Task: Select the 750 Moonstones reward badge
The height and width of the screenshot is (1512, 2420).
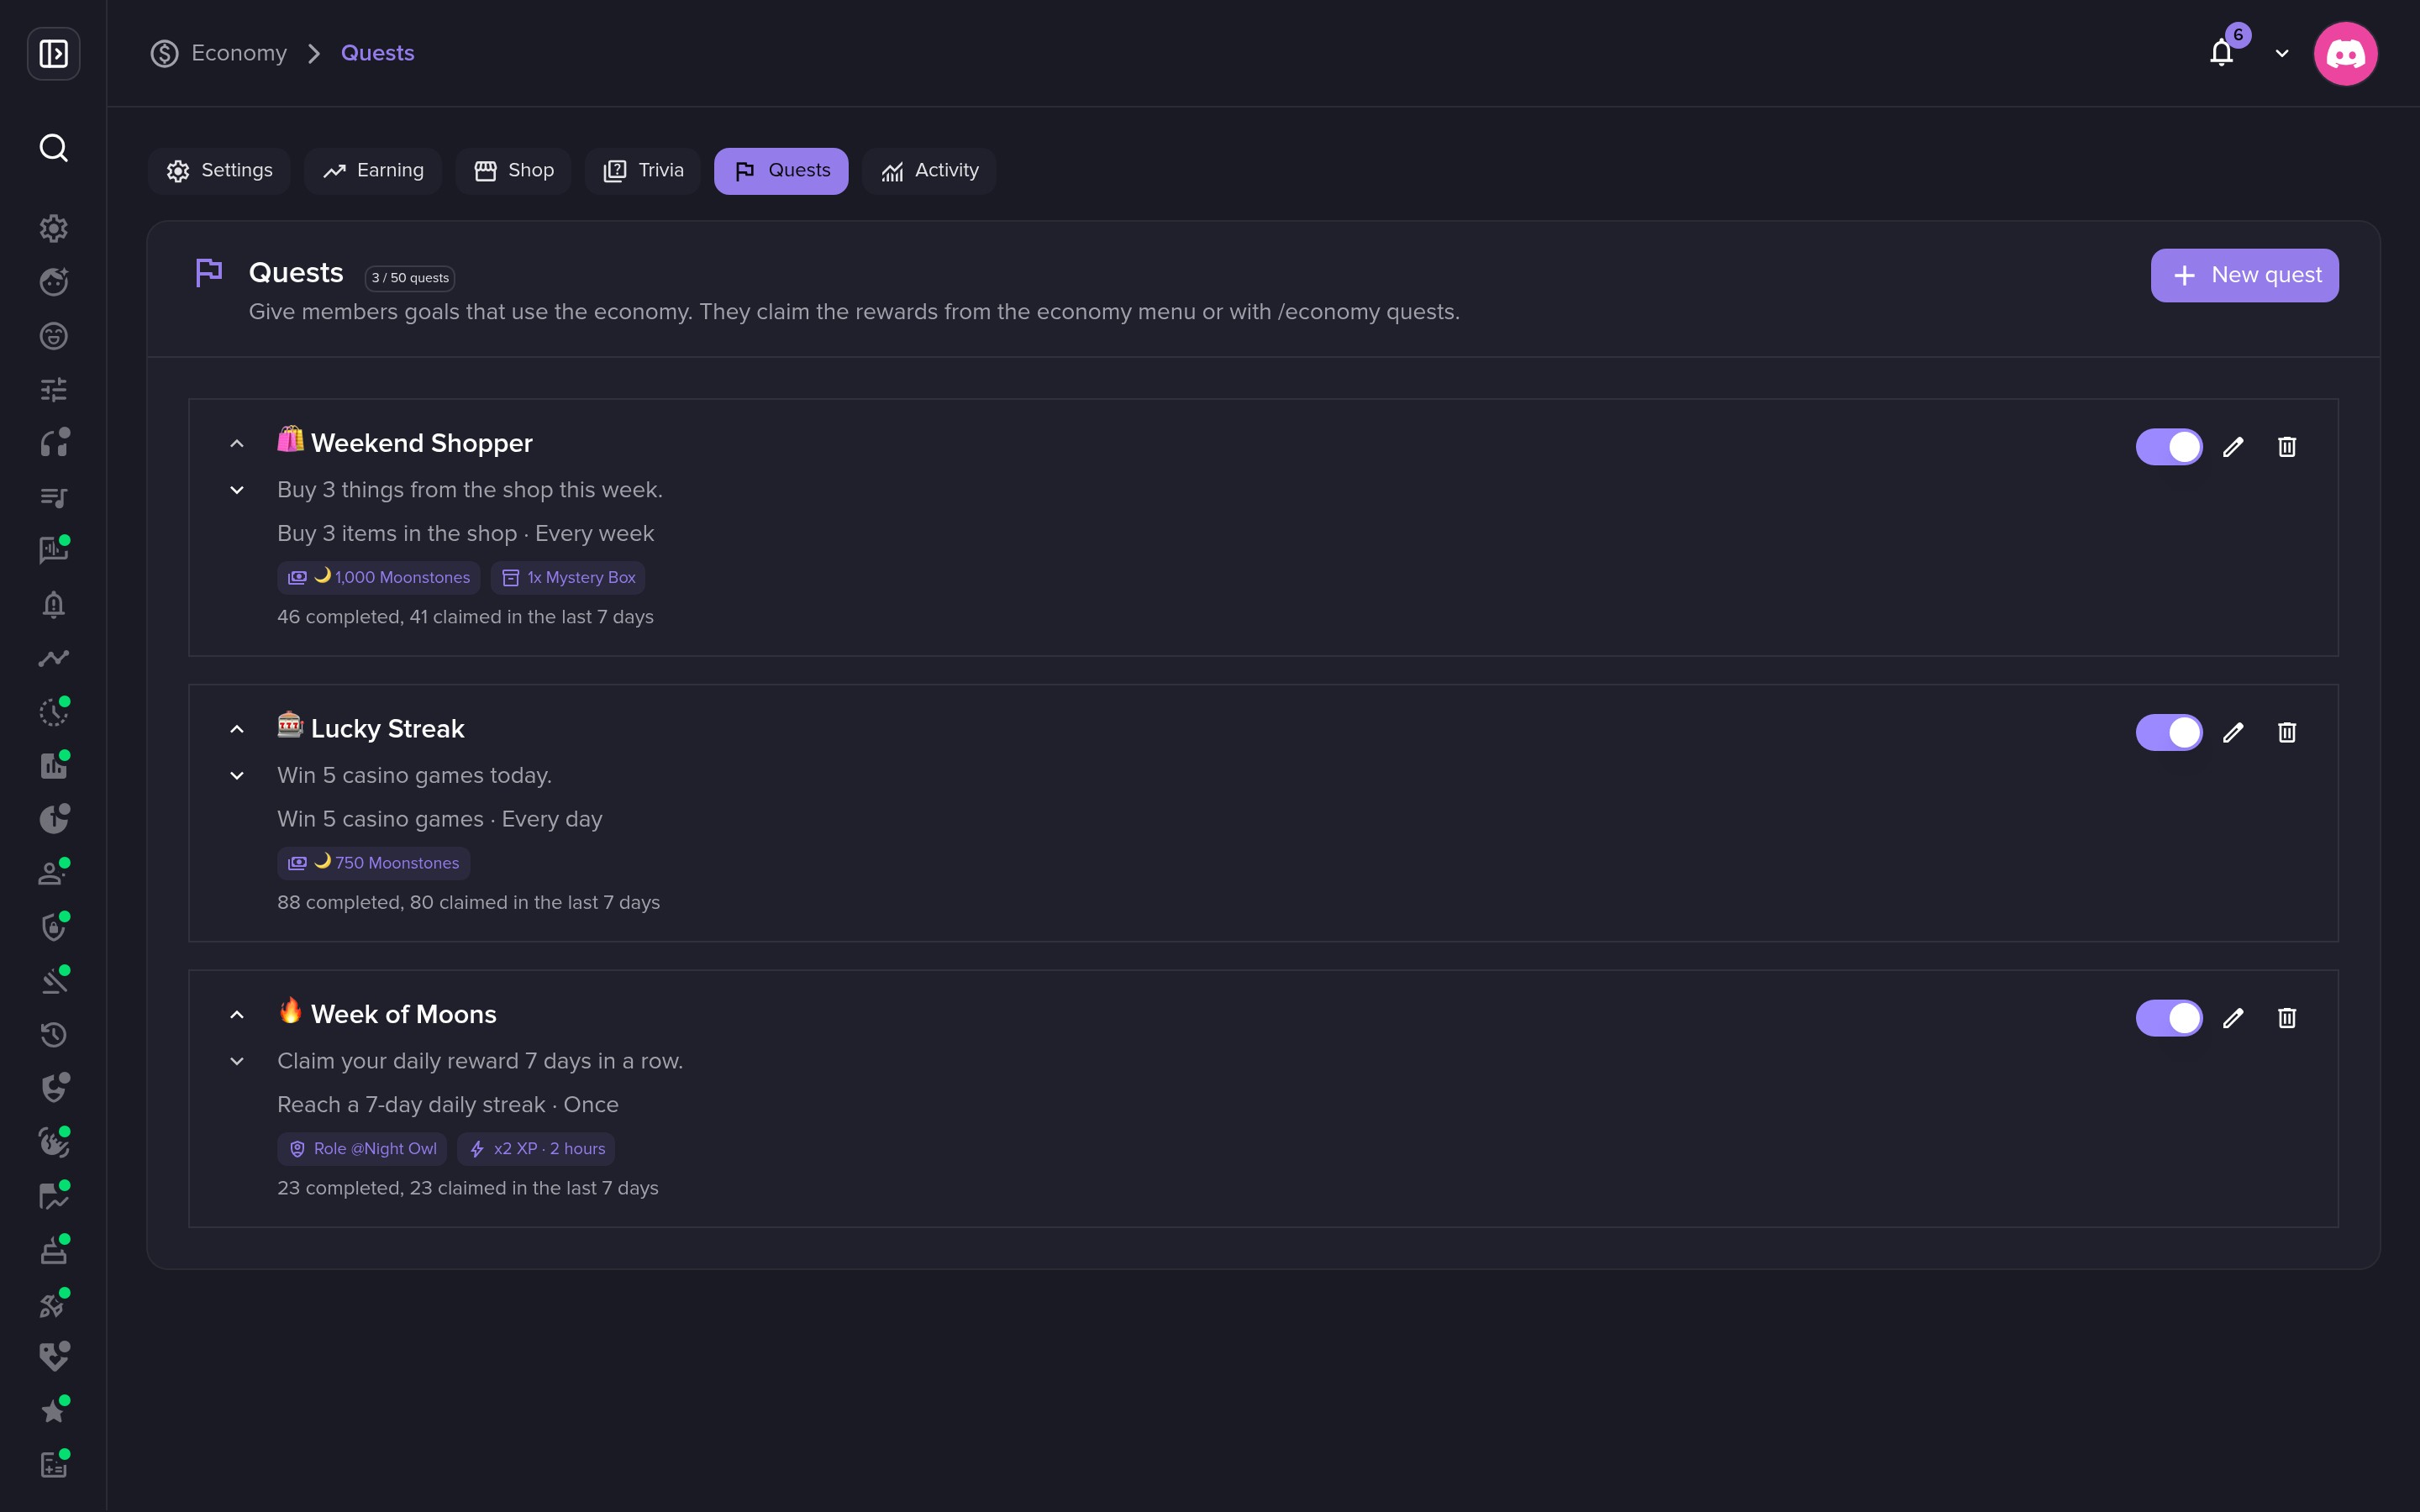Action: [374, 863]
